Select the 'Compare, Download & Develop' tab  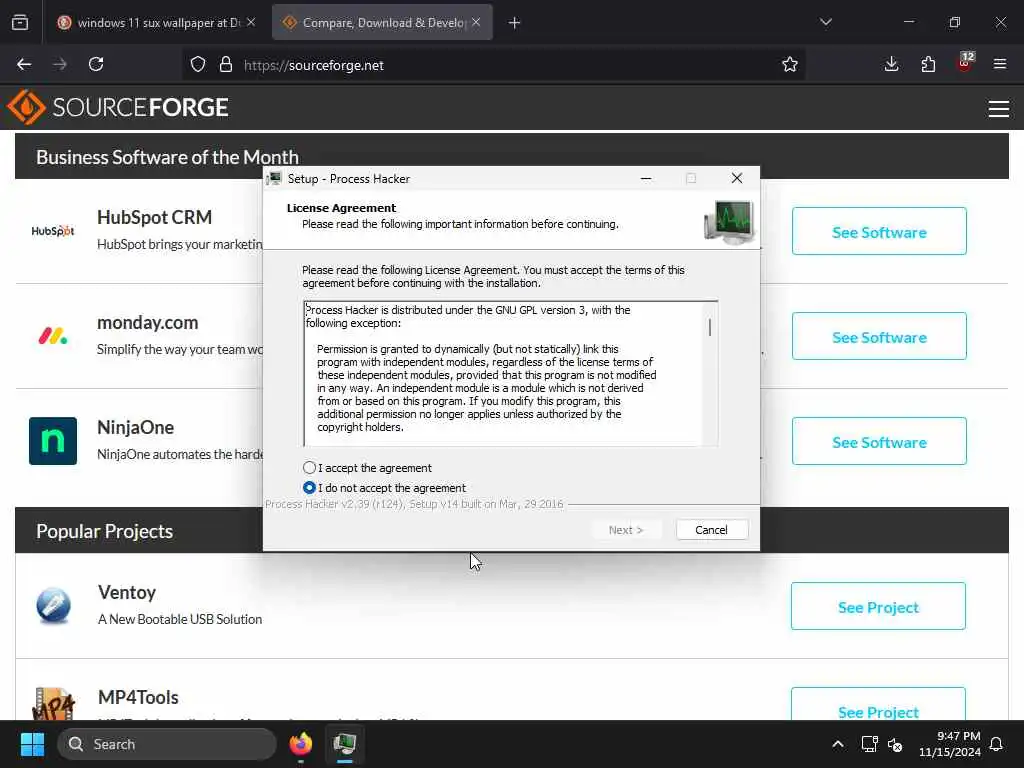click(x=383, y=23)
